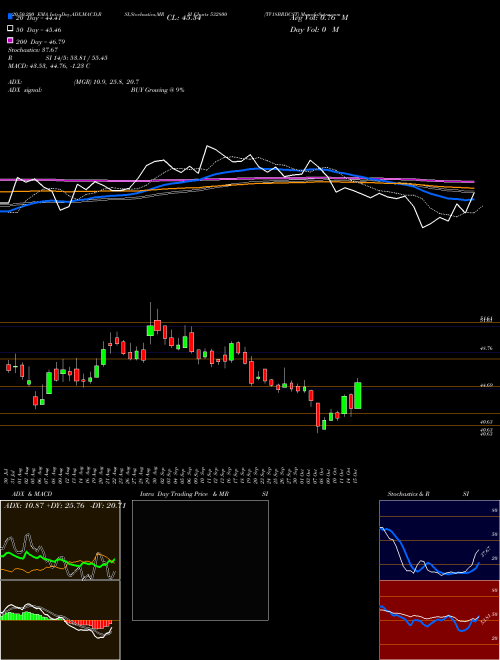500x660 pixels.
Task: Select the 50 Day = 45.46 label
Action: coord(38,30)
